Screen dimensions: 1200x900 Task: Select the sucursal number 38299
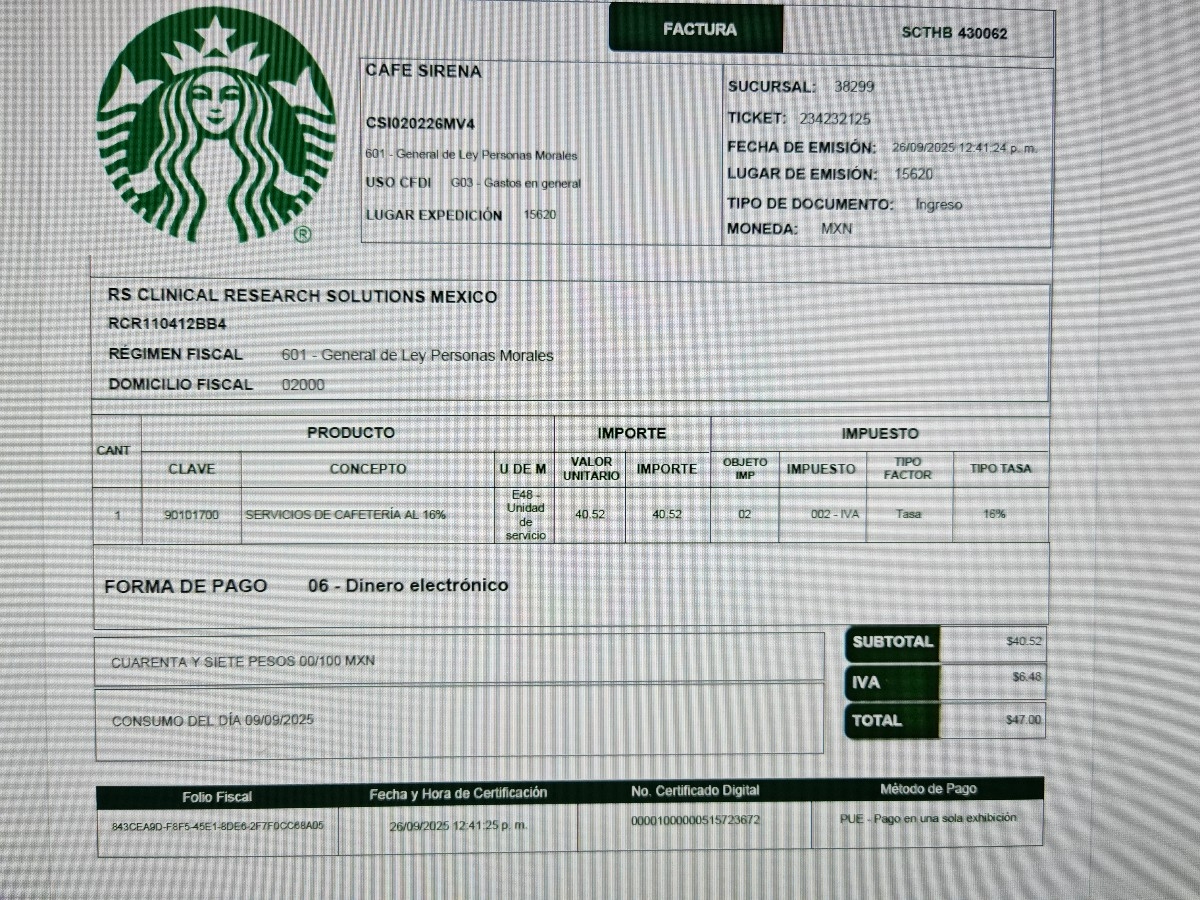point(854,87)
